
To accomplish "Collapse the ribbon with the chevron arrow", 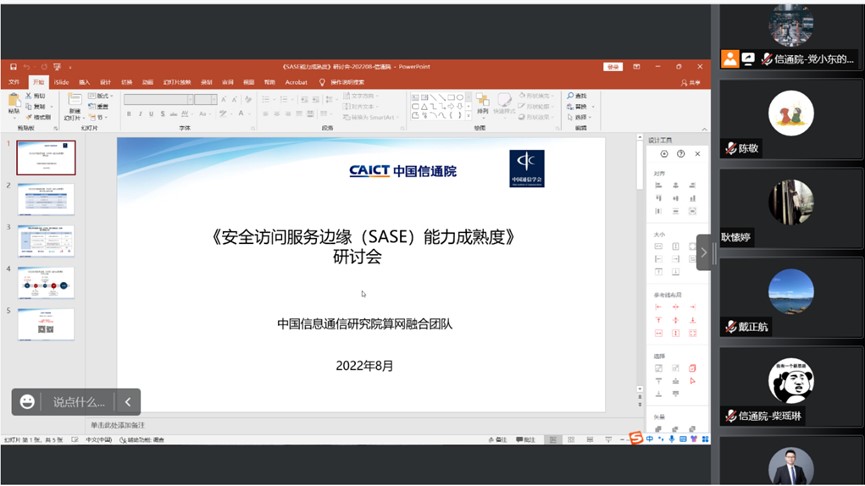I will pyautogui.click(x=704, y=129).
